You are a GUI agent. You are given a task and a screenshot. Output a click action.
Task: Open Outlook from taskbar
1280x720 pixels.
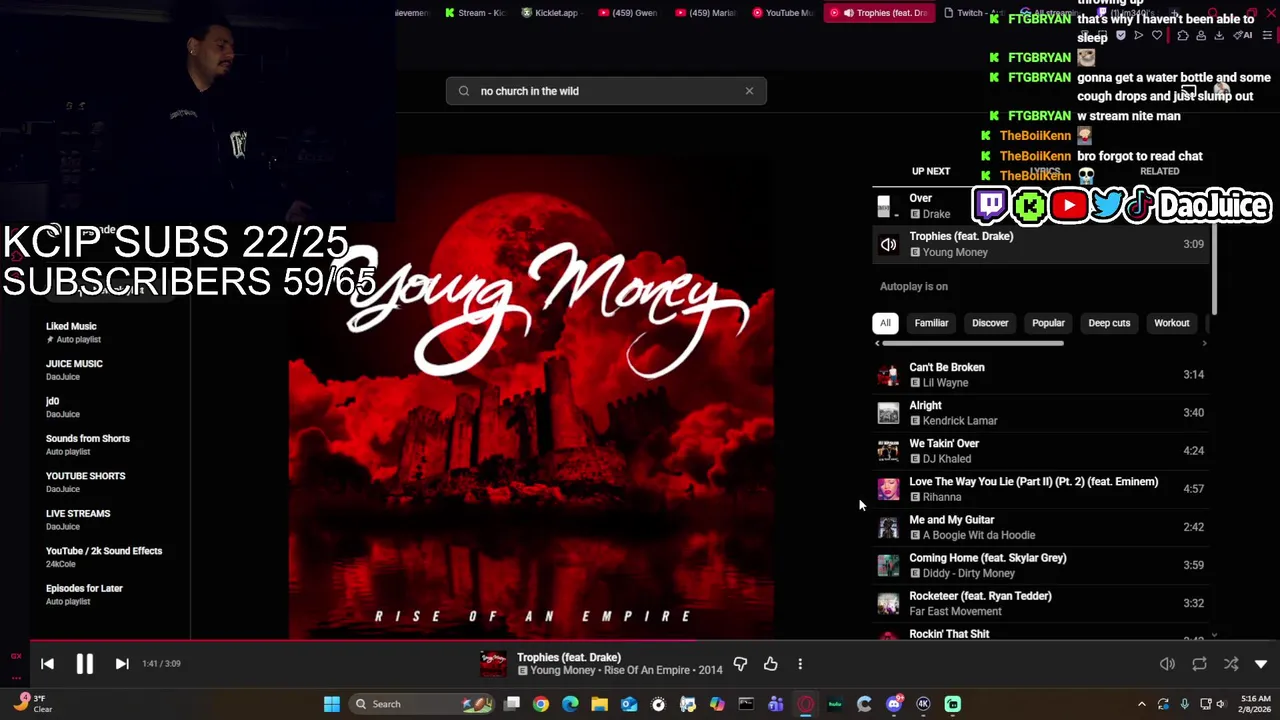click(x=629, y=704)
